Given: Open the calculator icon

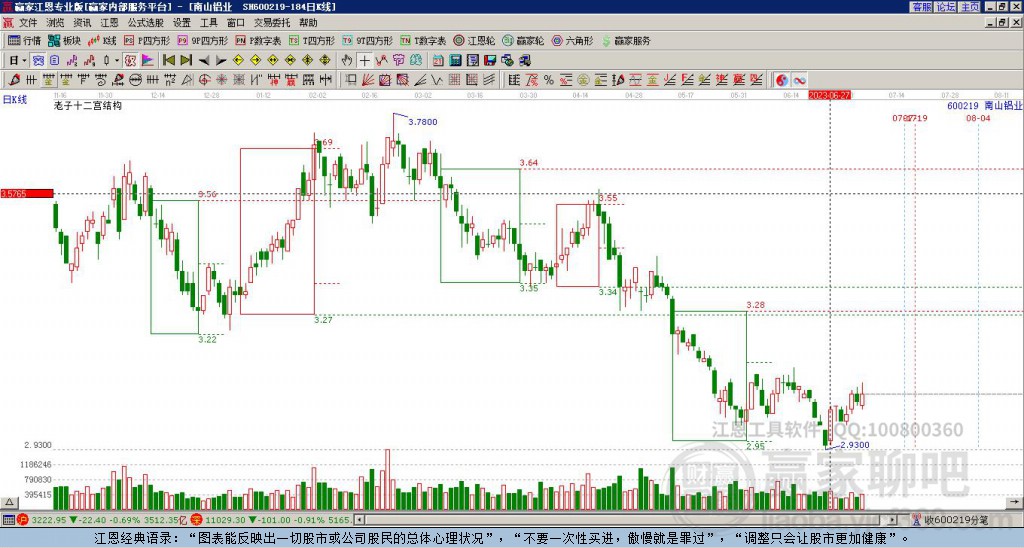Looking at the screenshot, I should (x=456, y=61).
